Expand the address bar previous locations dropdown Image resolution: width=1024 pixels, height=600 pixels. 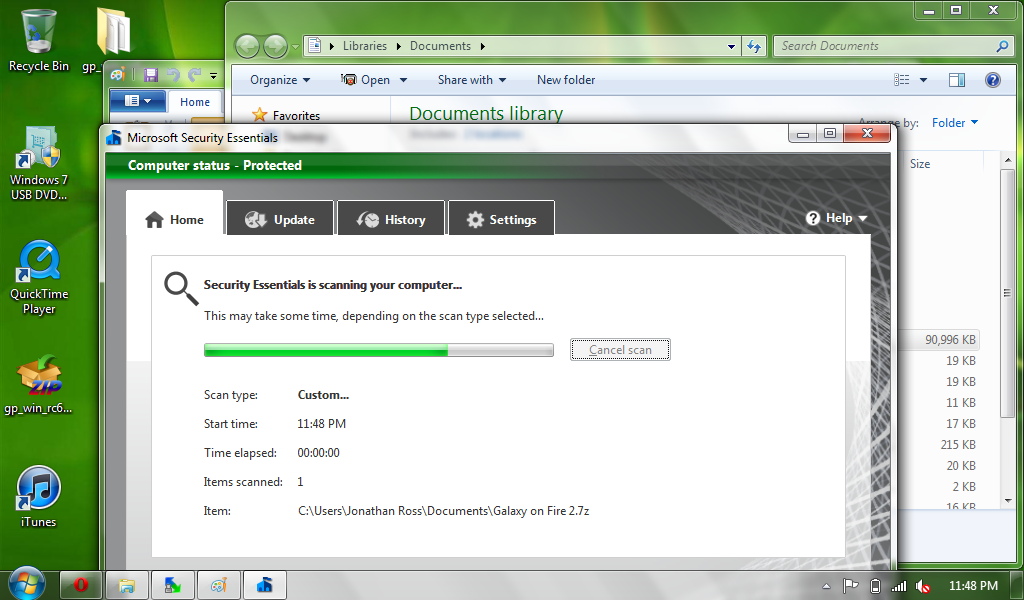[731, 46]
